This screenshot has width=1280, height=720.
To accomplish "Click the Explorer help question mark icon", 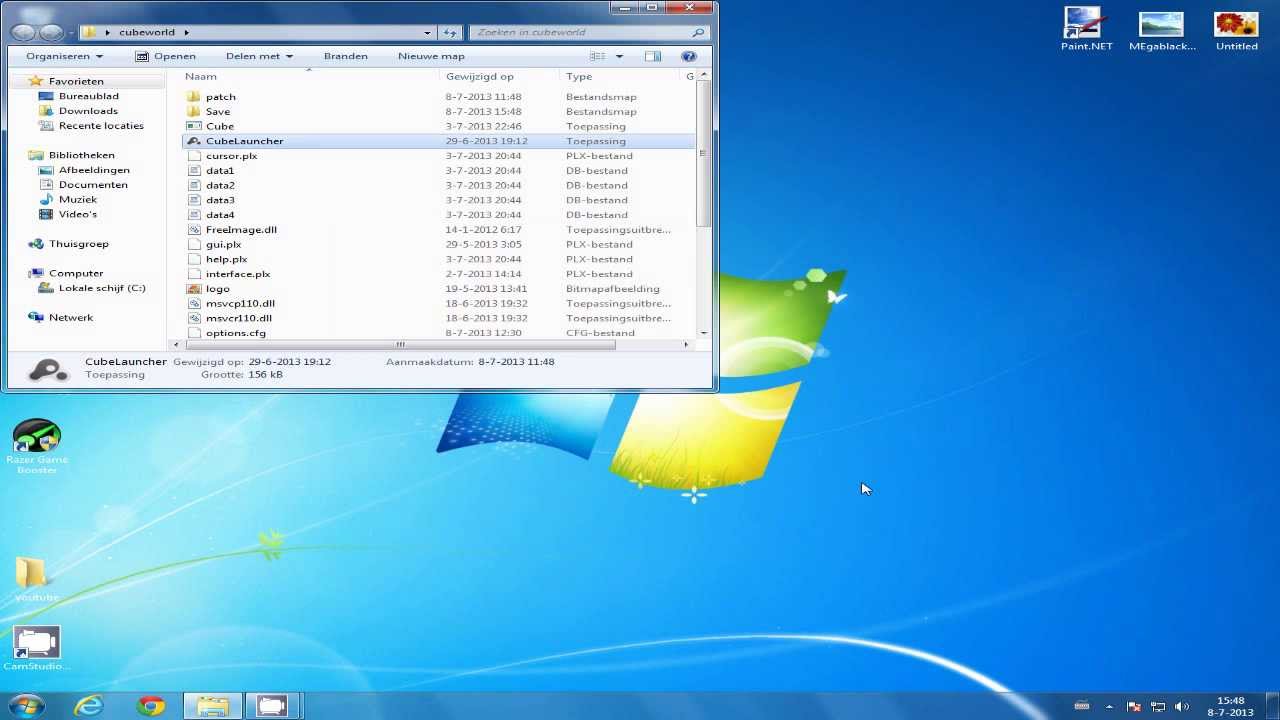I will coord(688,56).
